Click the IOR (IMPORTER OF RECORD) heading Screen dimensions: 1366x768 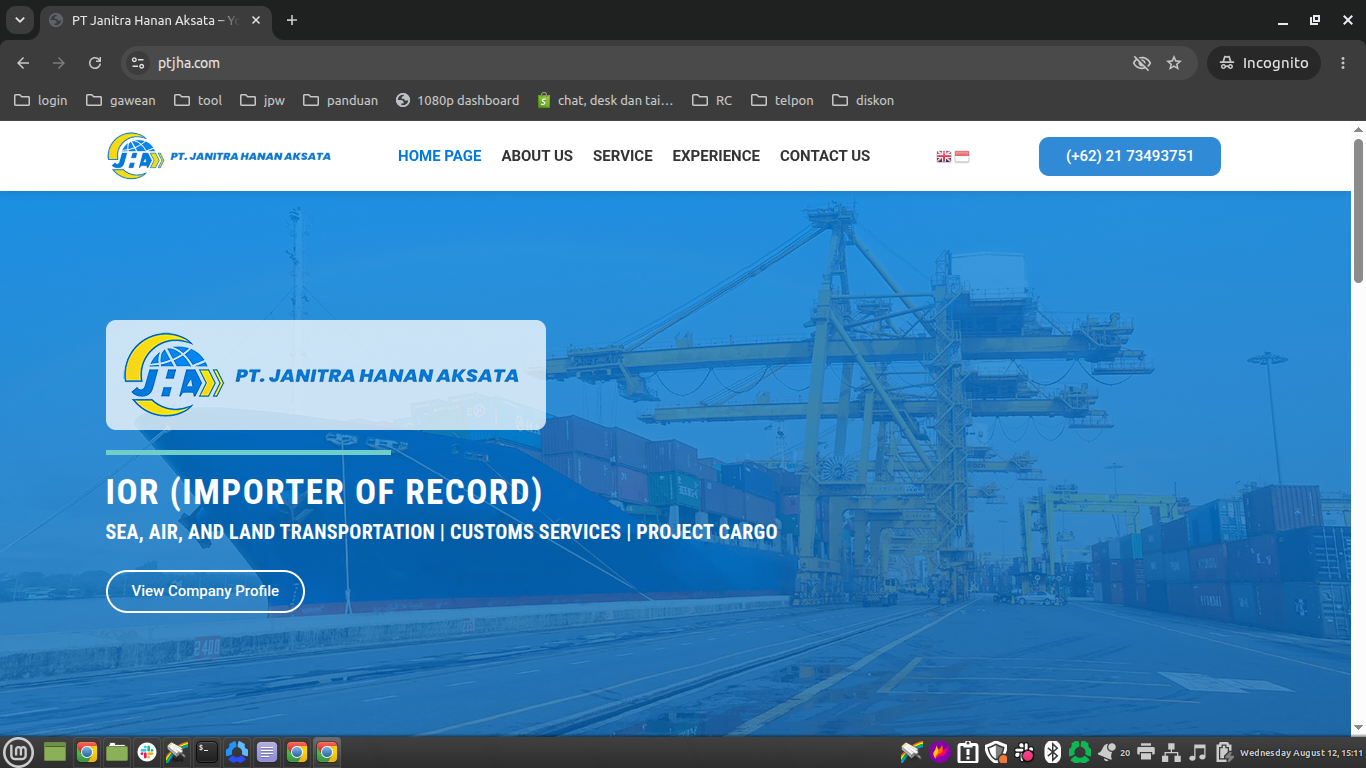click(x=325, y=492)
